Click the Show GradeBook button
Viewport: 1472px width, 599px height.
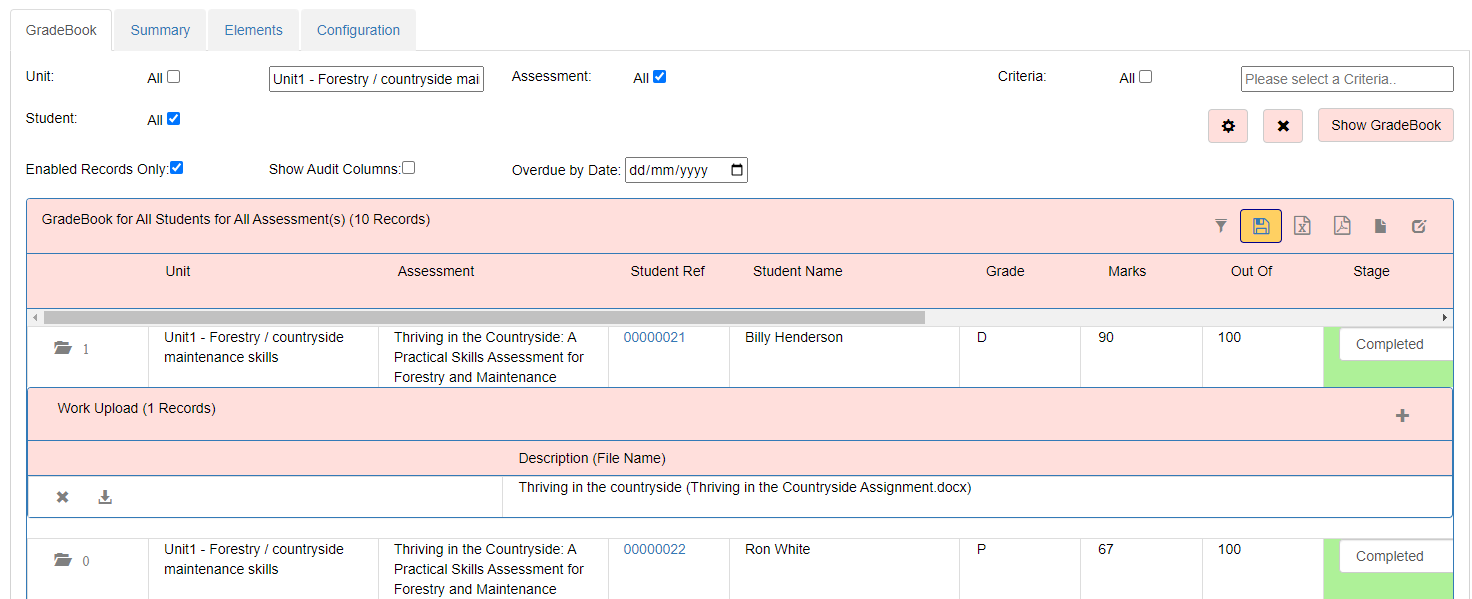[x=1385, y=125]
